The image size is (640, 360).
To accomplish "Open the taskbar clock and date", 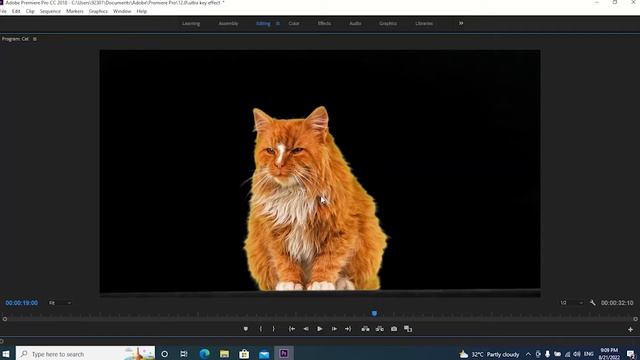I will click(x=609, y=354).
